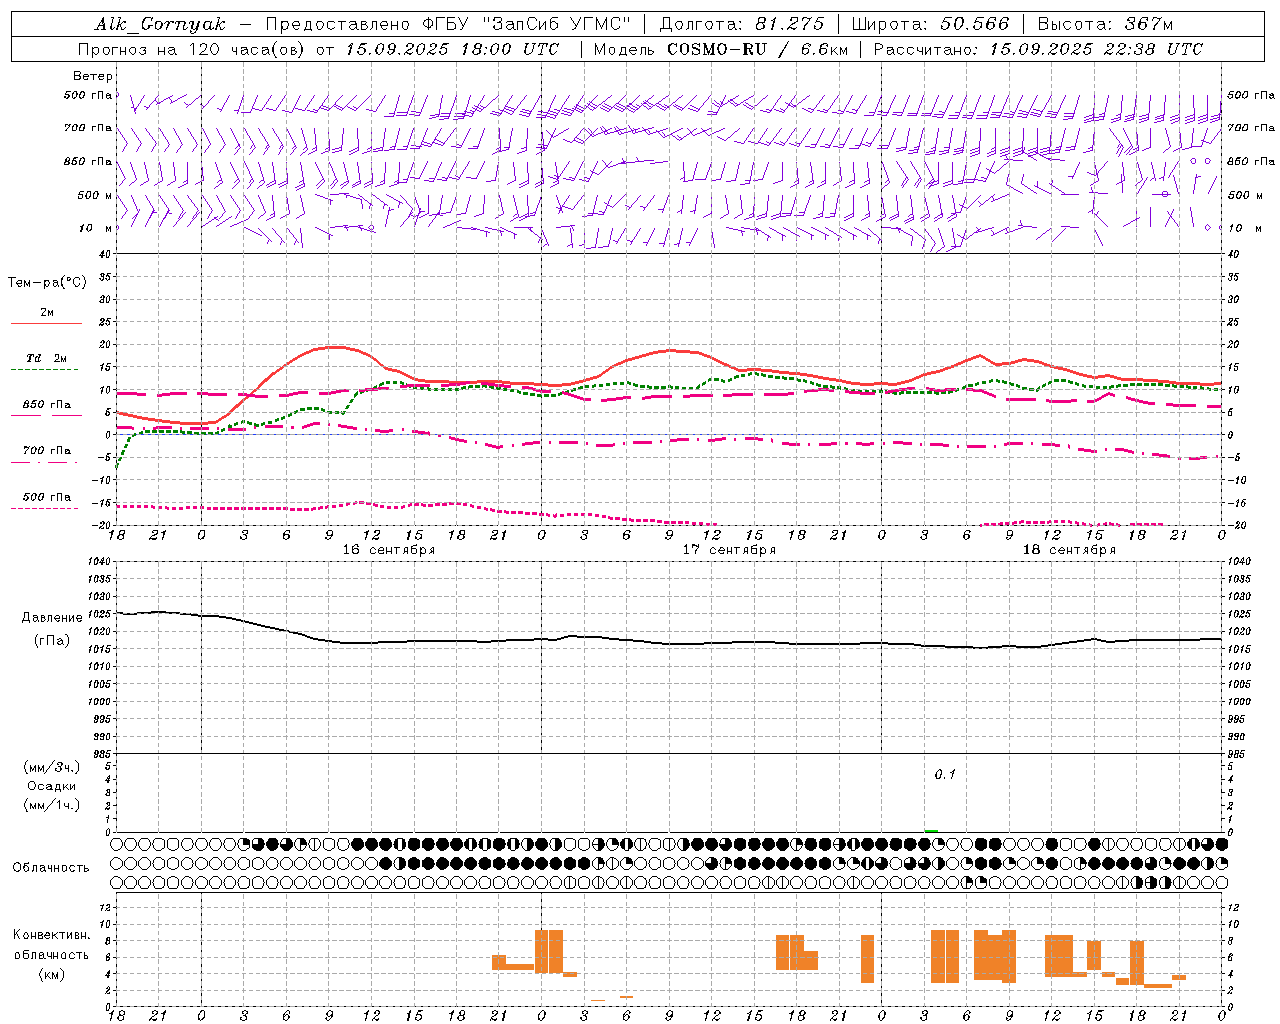1280x1024 pixels.
Task: Click the '18 сентября' date label
Action: [x=1069, y=550]
